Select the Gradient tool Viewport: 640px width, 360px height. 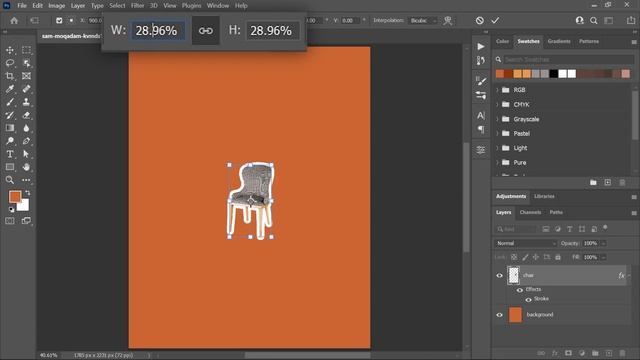click(x=10, y=128)
